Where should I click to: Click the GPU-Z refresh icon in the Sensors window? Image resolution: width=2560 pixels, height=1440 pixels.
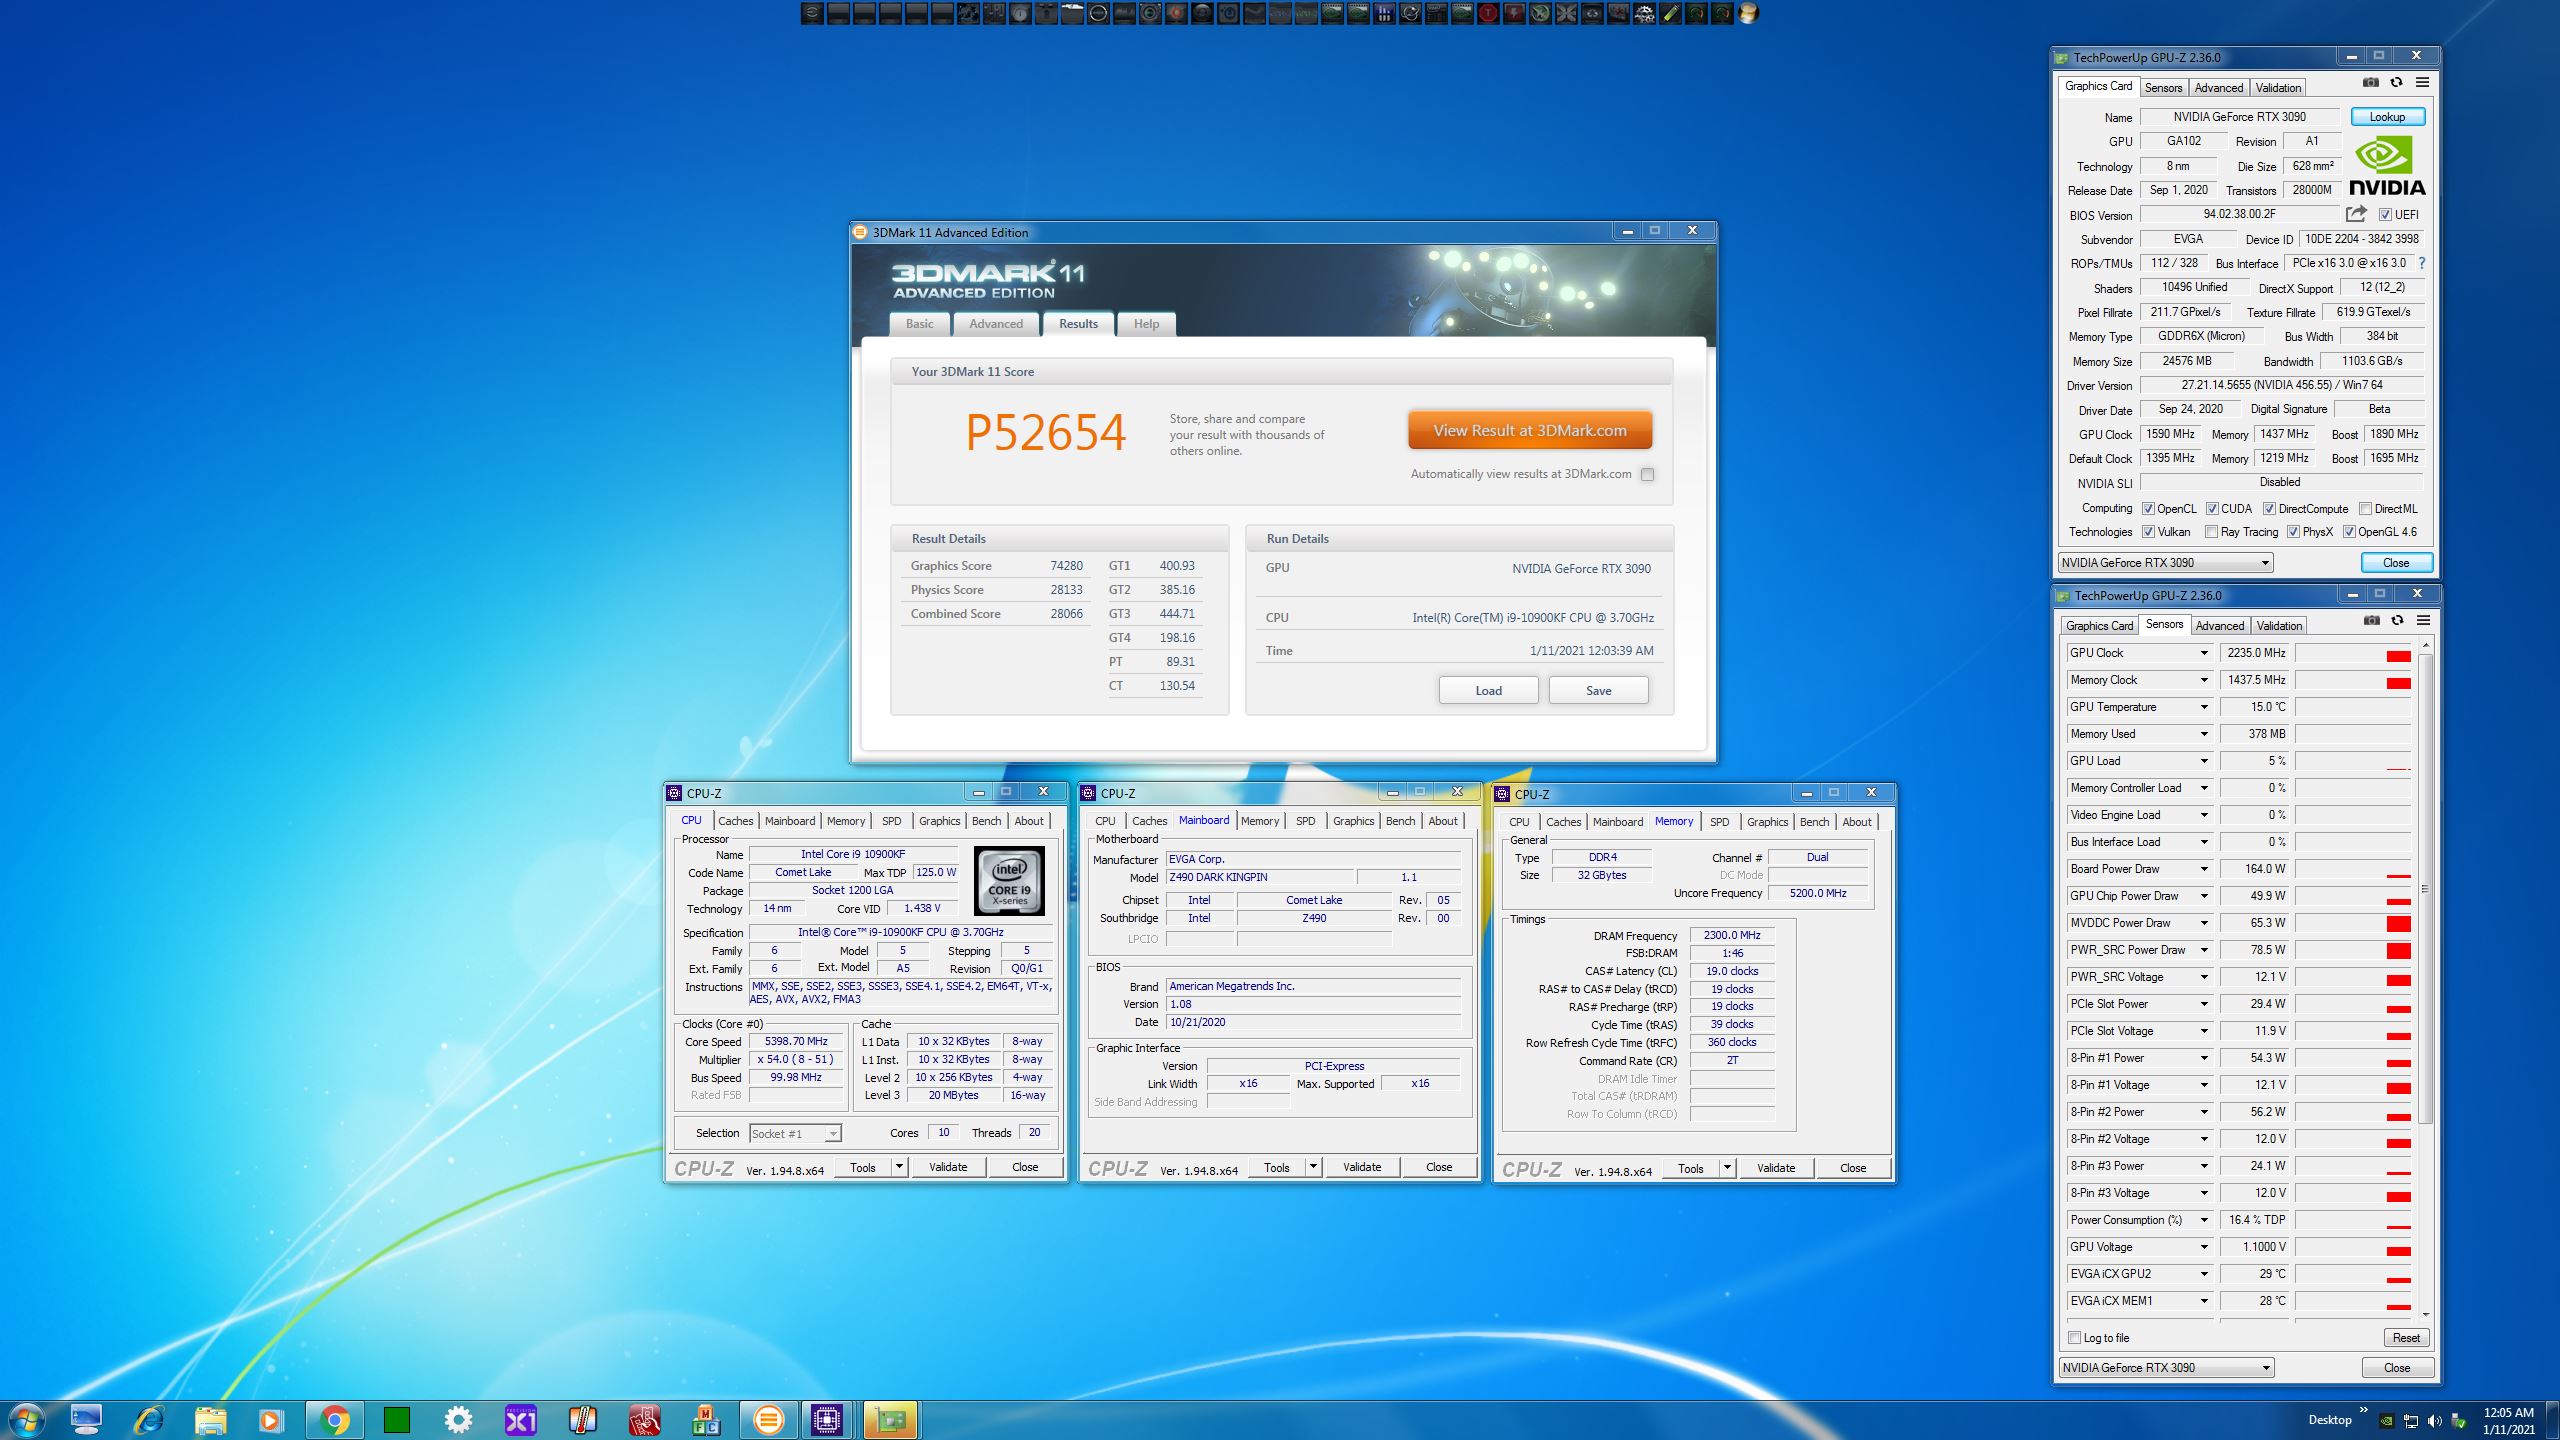pyautogui.click(x=2397, y=621)
